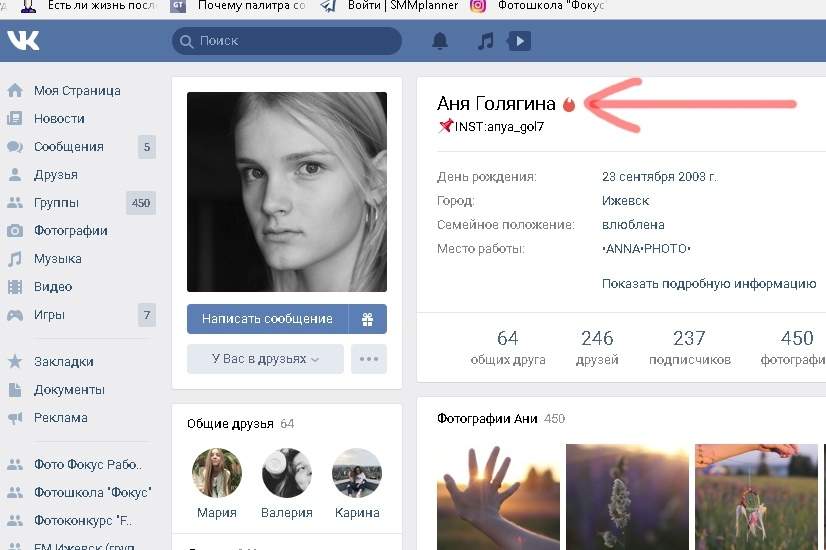
Task: Expand Показать подробную информацию
Action: coord(709,284)
